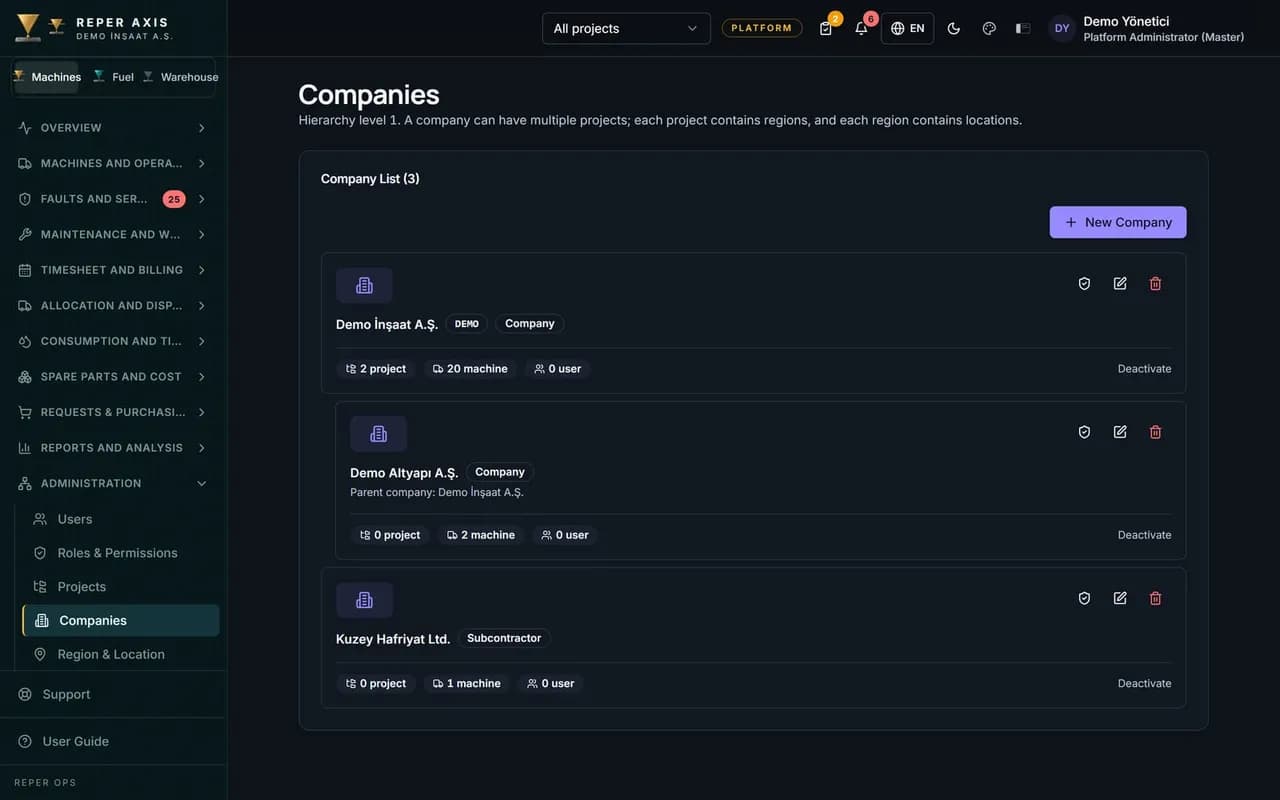
Task: Edit the Demo İnşaat A.Ş. company
Action: (x=1120, y=284)
